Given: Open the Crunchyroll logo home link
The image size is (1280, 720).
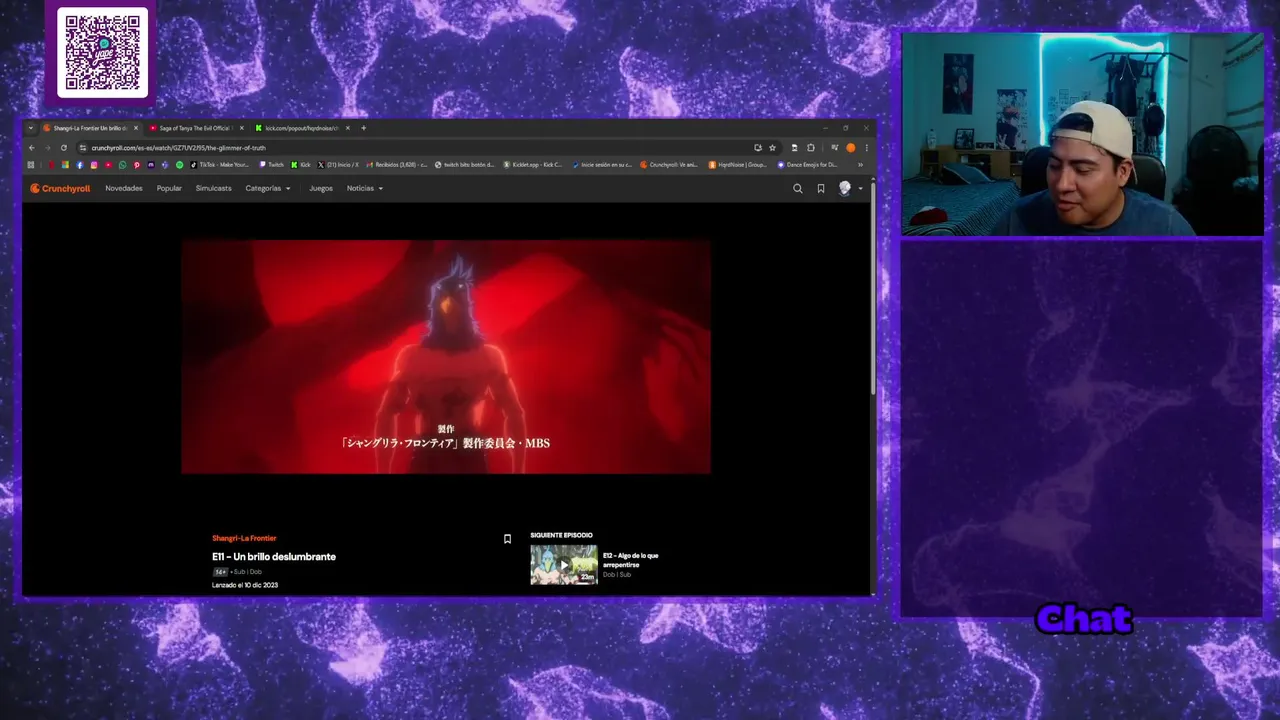Looking at the screenshot, I should [60, 188].
